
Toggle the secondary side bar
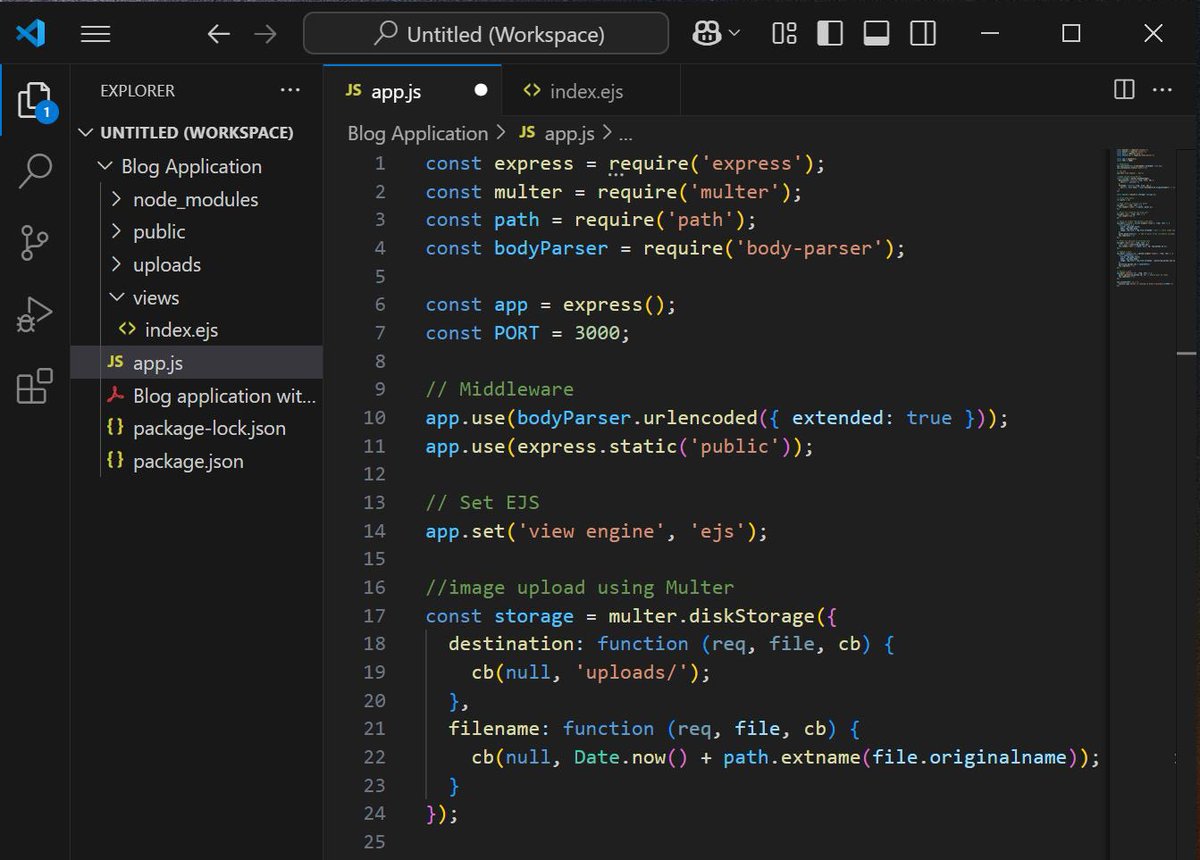923,34
